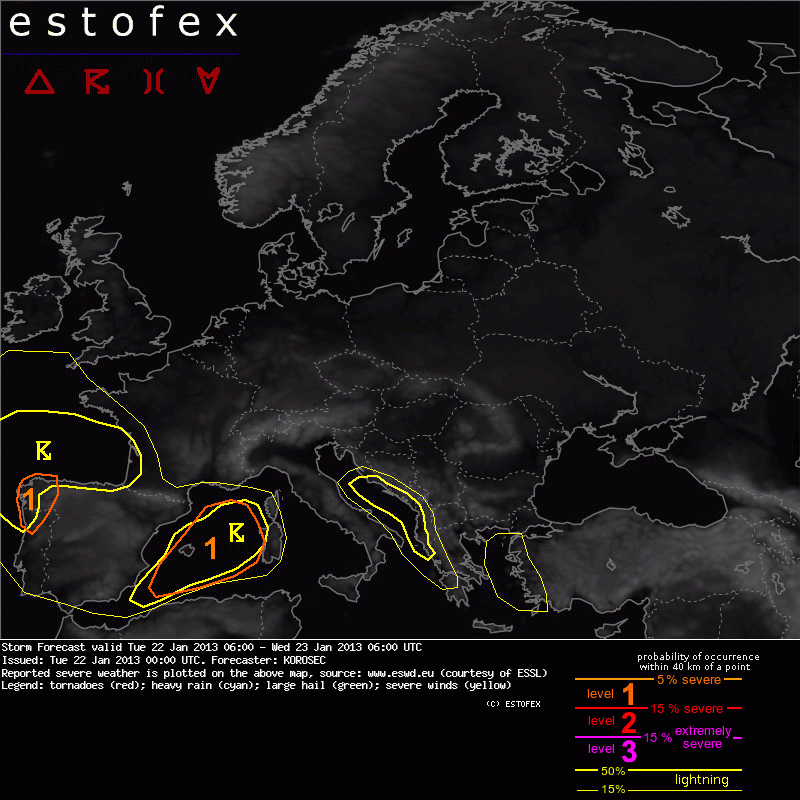
Task: Click the 50% lightning legend line
Action: [x=613, y=771]
